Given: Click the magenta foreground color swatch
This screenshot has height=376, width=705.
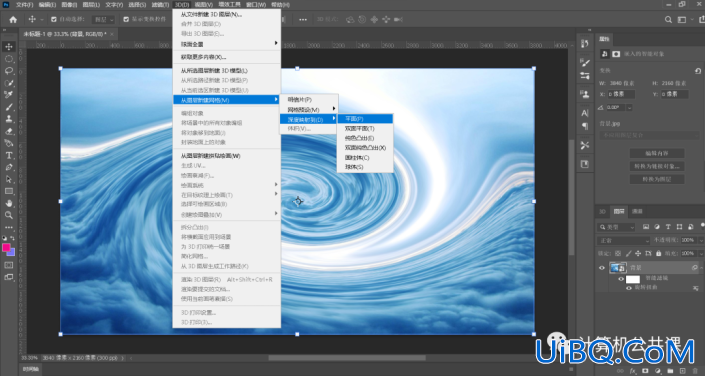Looking at the screenshot, I should (x=6, y=247).
